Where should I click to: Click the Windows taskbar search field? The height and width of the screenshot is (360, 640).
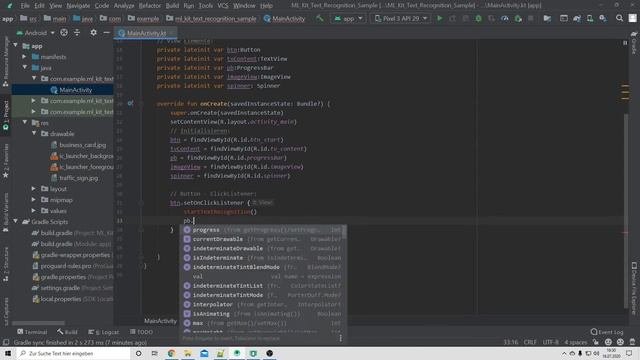click(x=73, y=353)
